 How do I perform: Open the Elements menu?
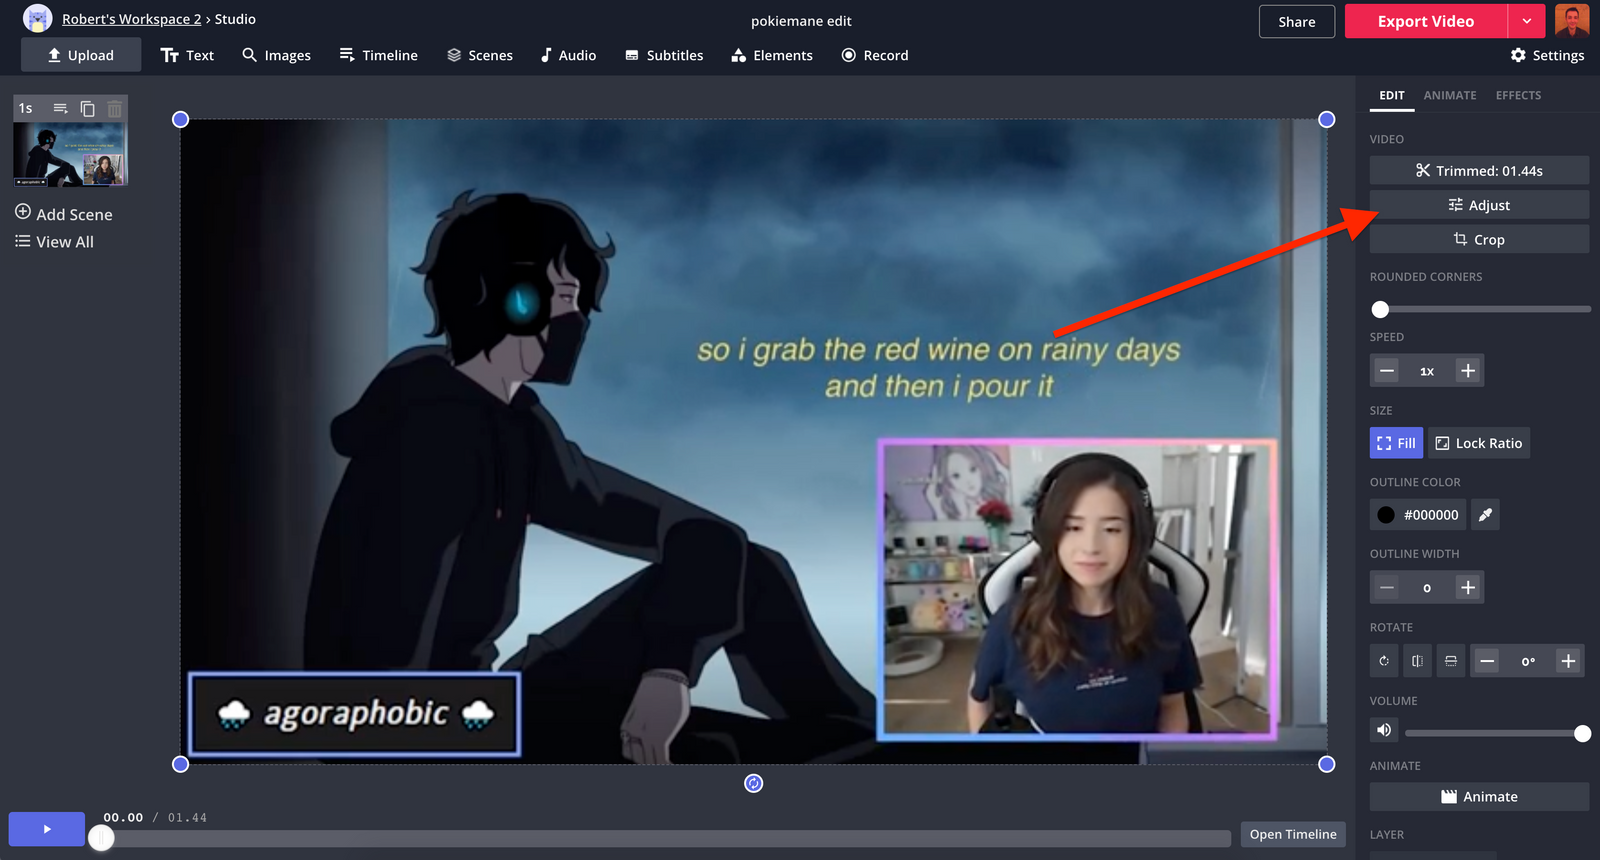click(x=772, y=55)
